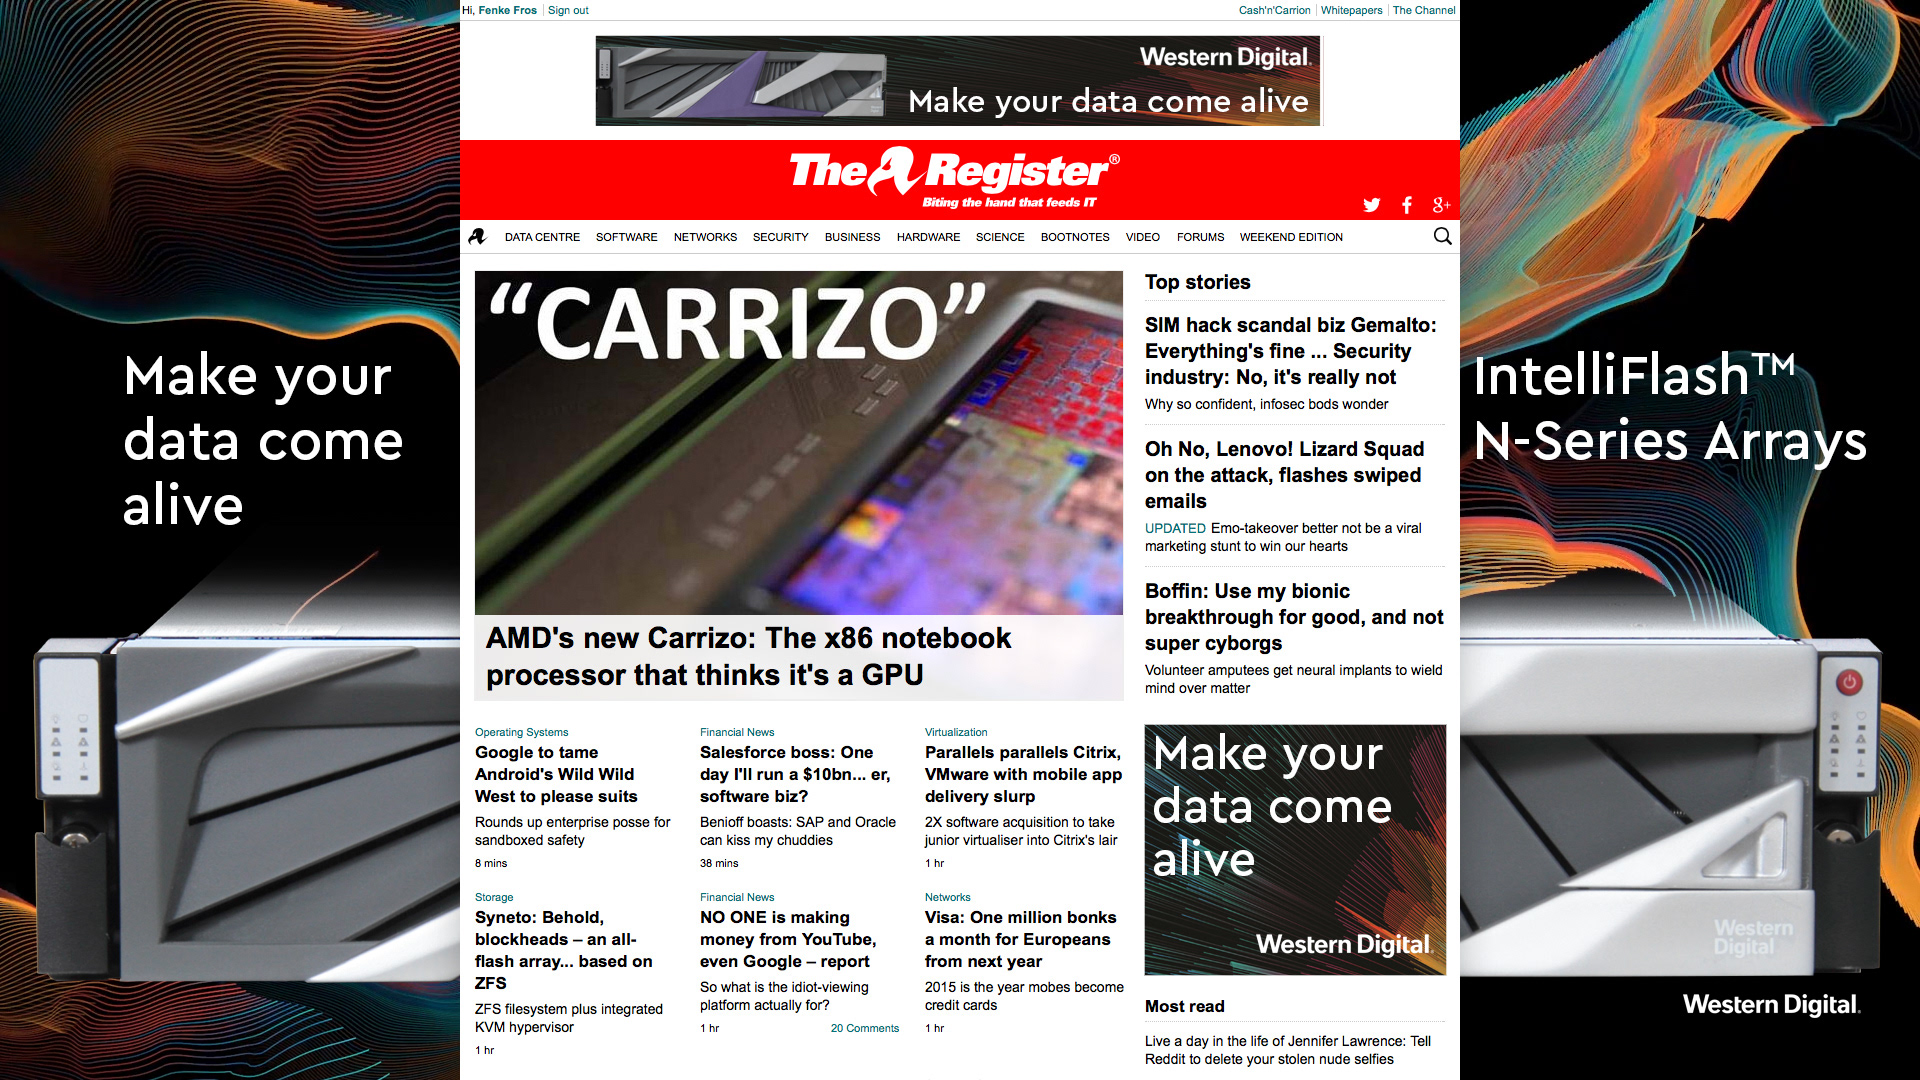Click the Google Plus icon
The width and height of the screenshot is (1920, 1080).
coord(1441,205)
